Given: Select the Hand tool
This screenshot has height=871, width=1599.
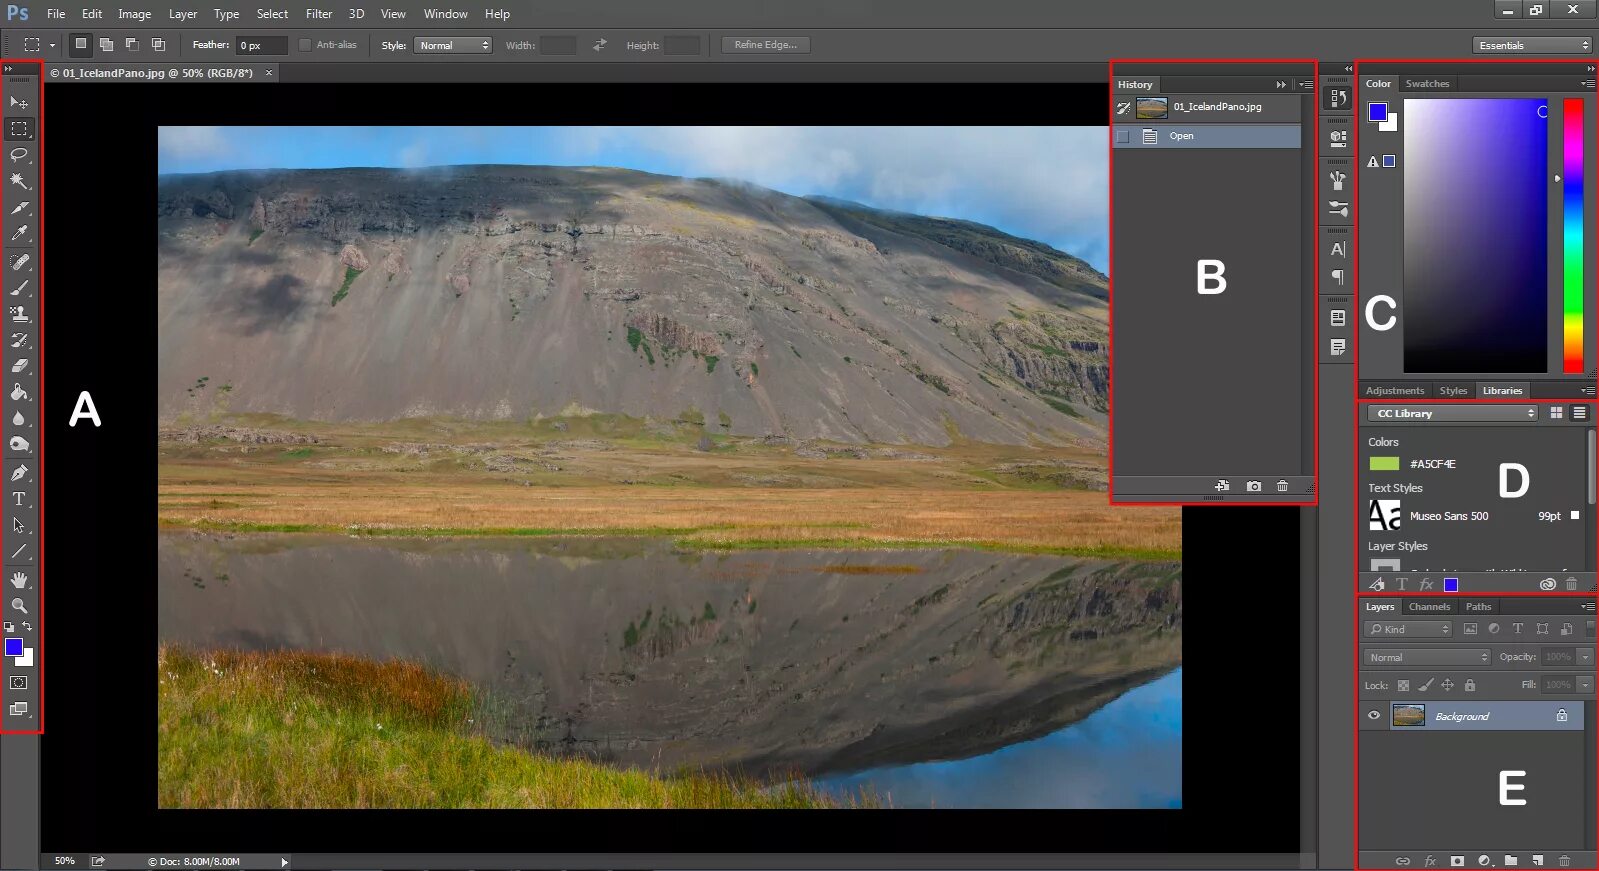Looking at the screenshot, I should click(x=19, y=580).
